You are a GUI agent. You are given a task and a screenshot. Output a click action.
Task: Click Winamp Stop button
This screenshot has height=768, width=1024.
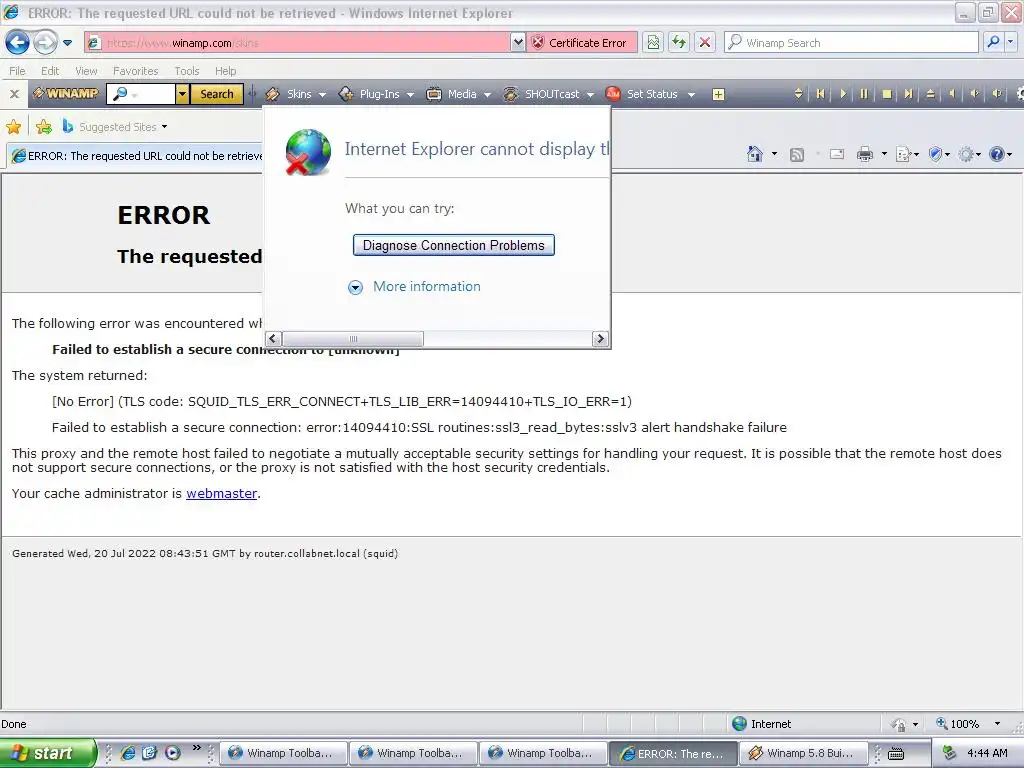(887, 94)
